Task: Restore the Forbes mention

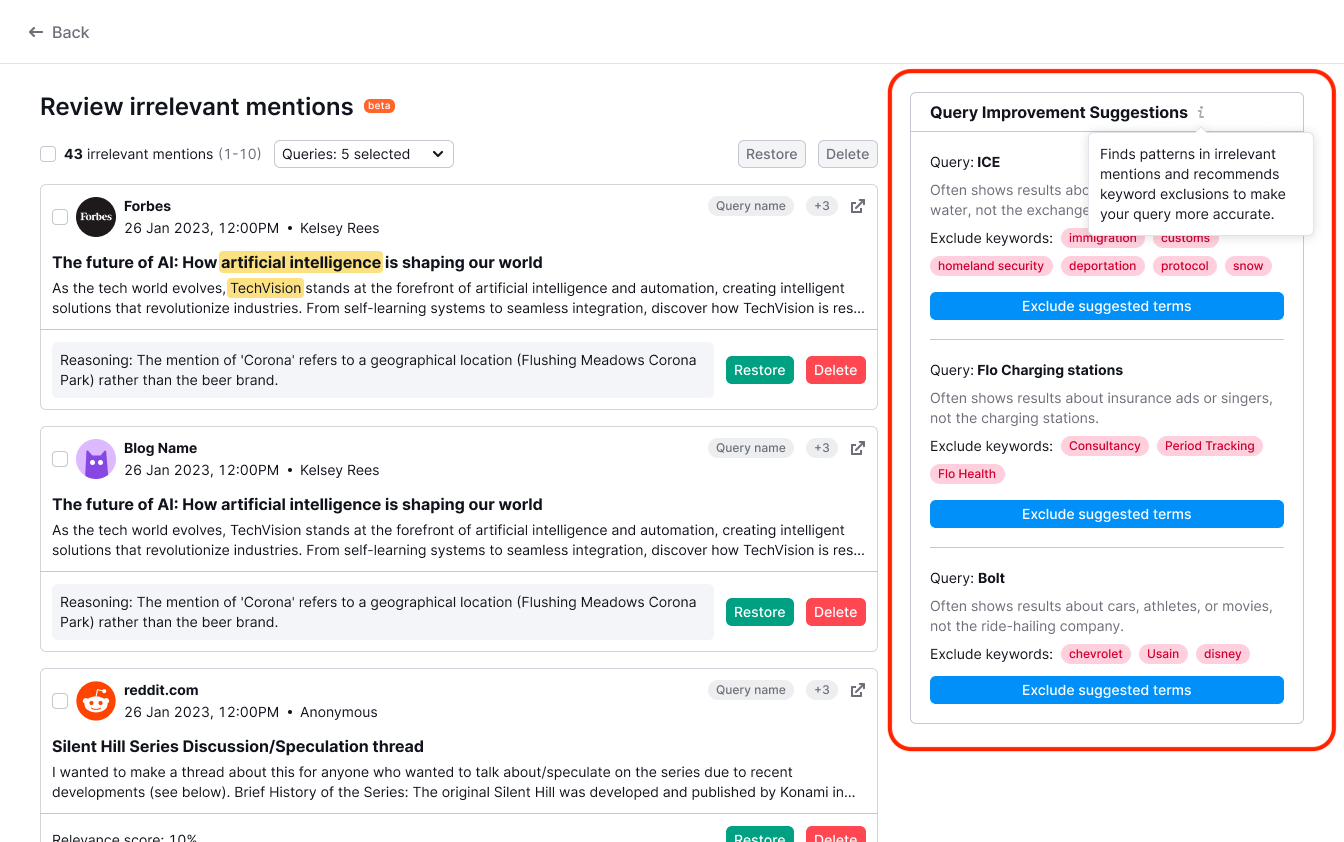Action: pyautogui.click(x=759, y=369)
